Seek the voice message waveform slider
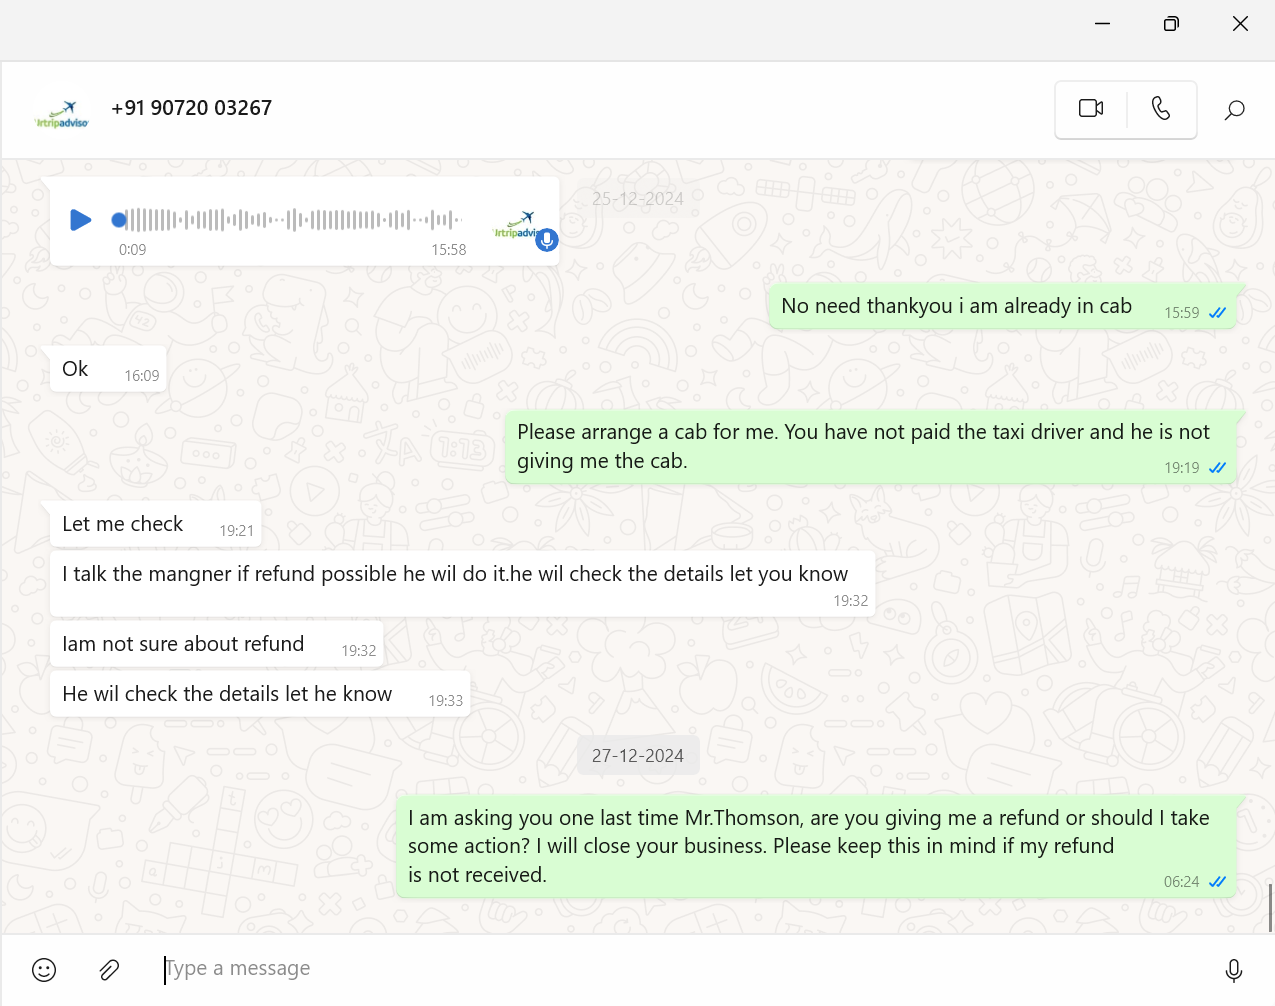Viewport: 1275px width, 1006px height. (290, 220)
